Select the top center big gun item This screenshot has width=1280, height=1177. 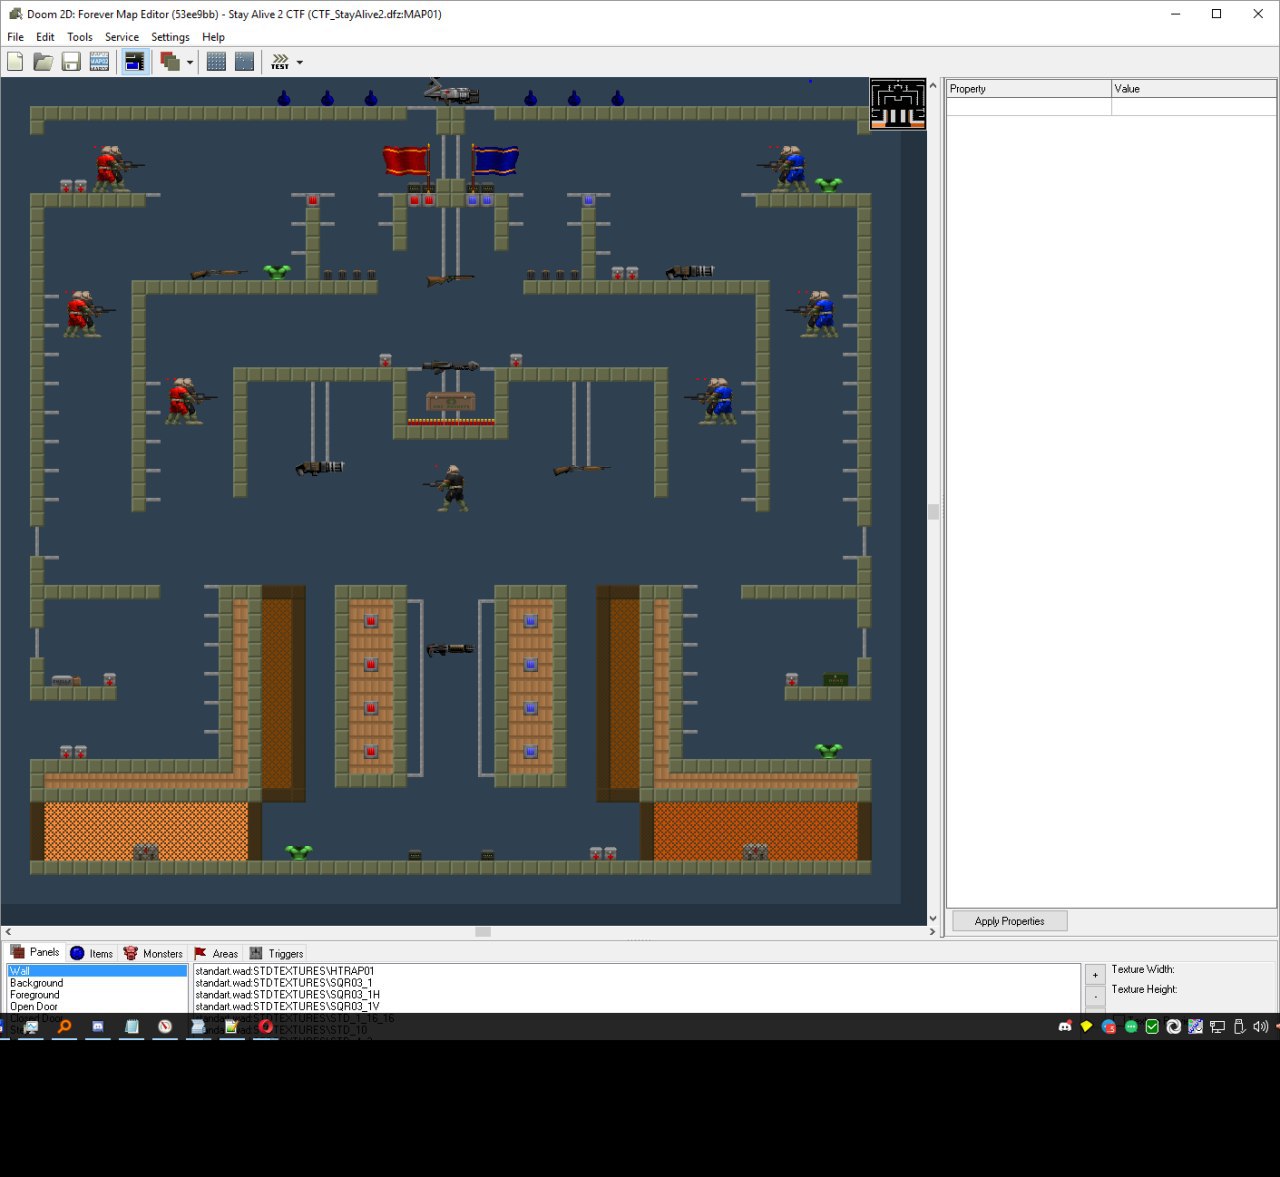(x=452, y=93)
